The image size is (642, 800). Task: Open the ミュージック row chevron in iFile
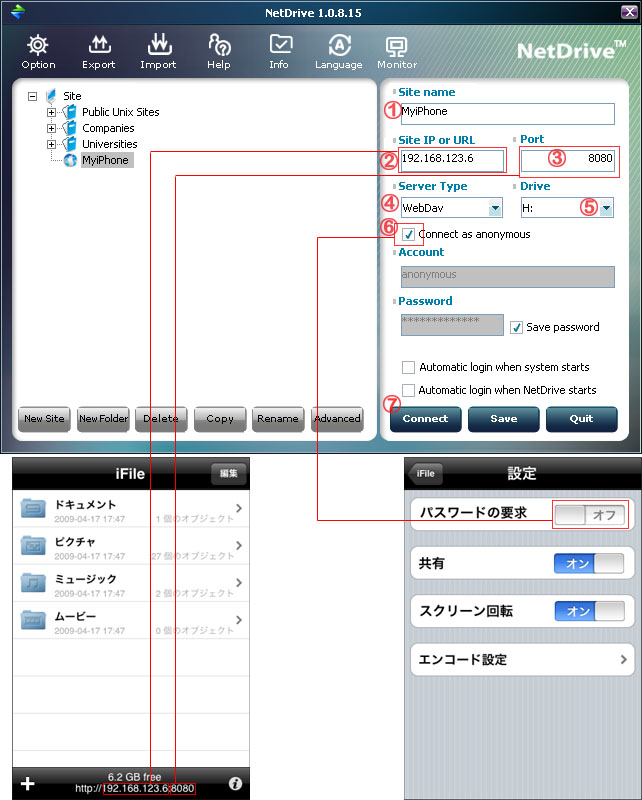click(239, 582)
